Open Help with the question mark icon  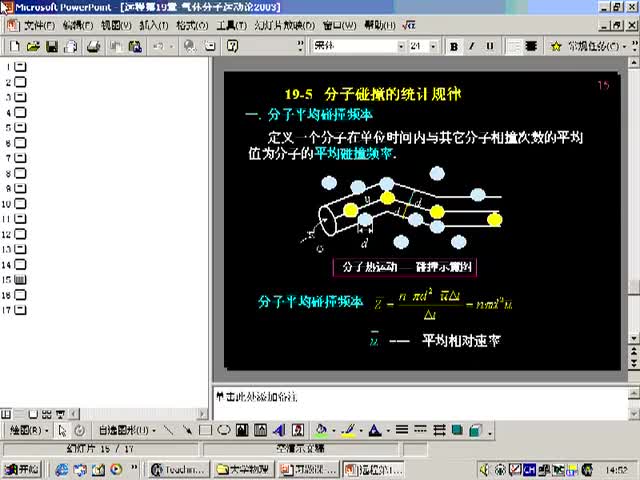click(x=232, y=46)
